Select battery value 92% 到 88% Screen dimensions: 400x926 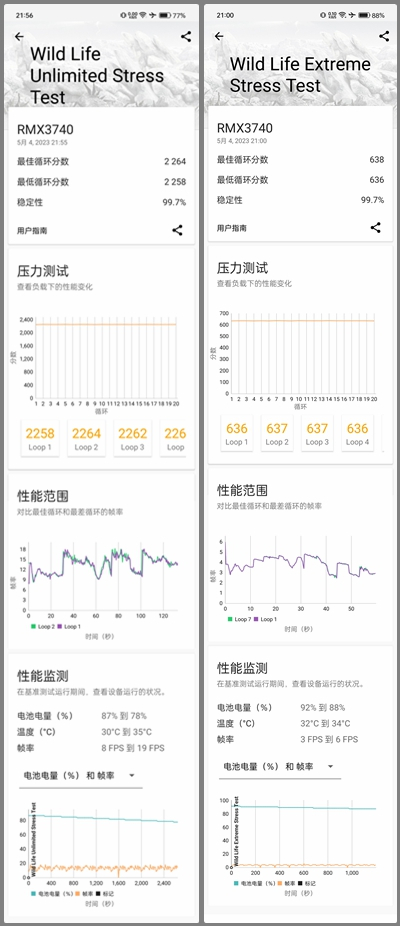pos(323,707)
